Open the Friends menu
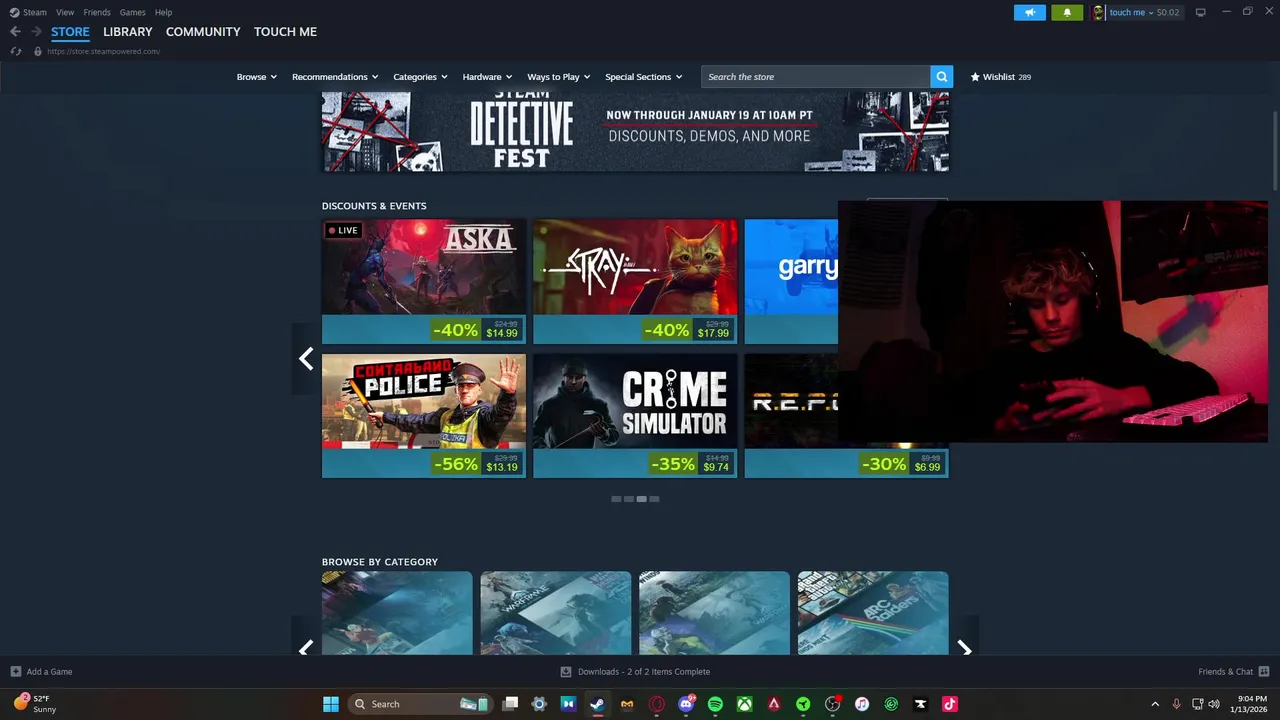The image size is (1280, 720). coord(97,12)
